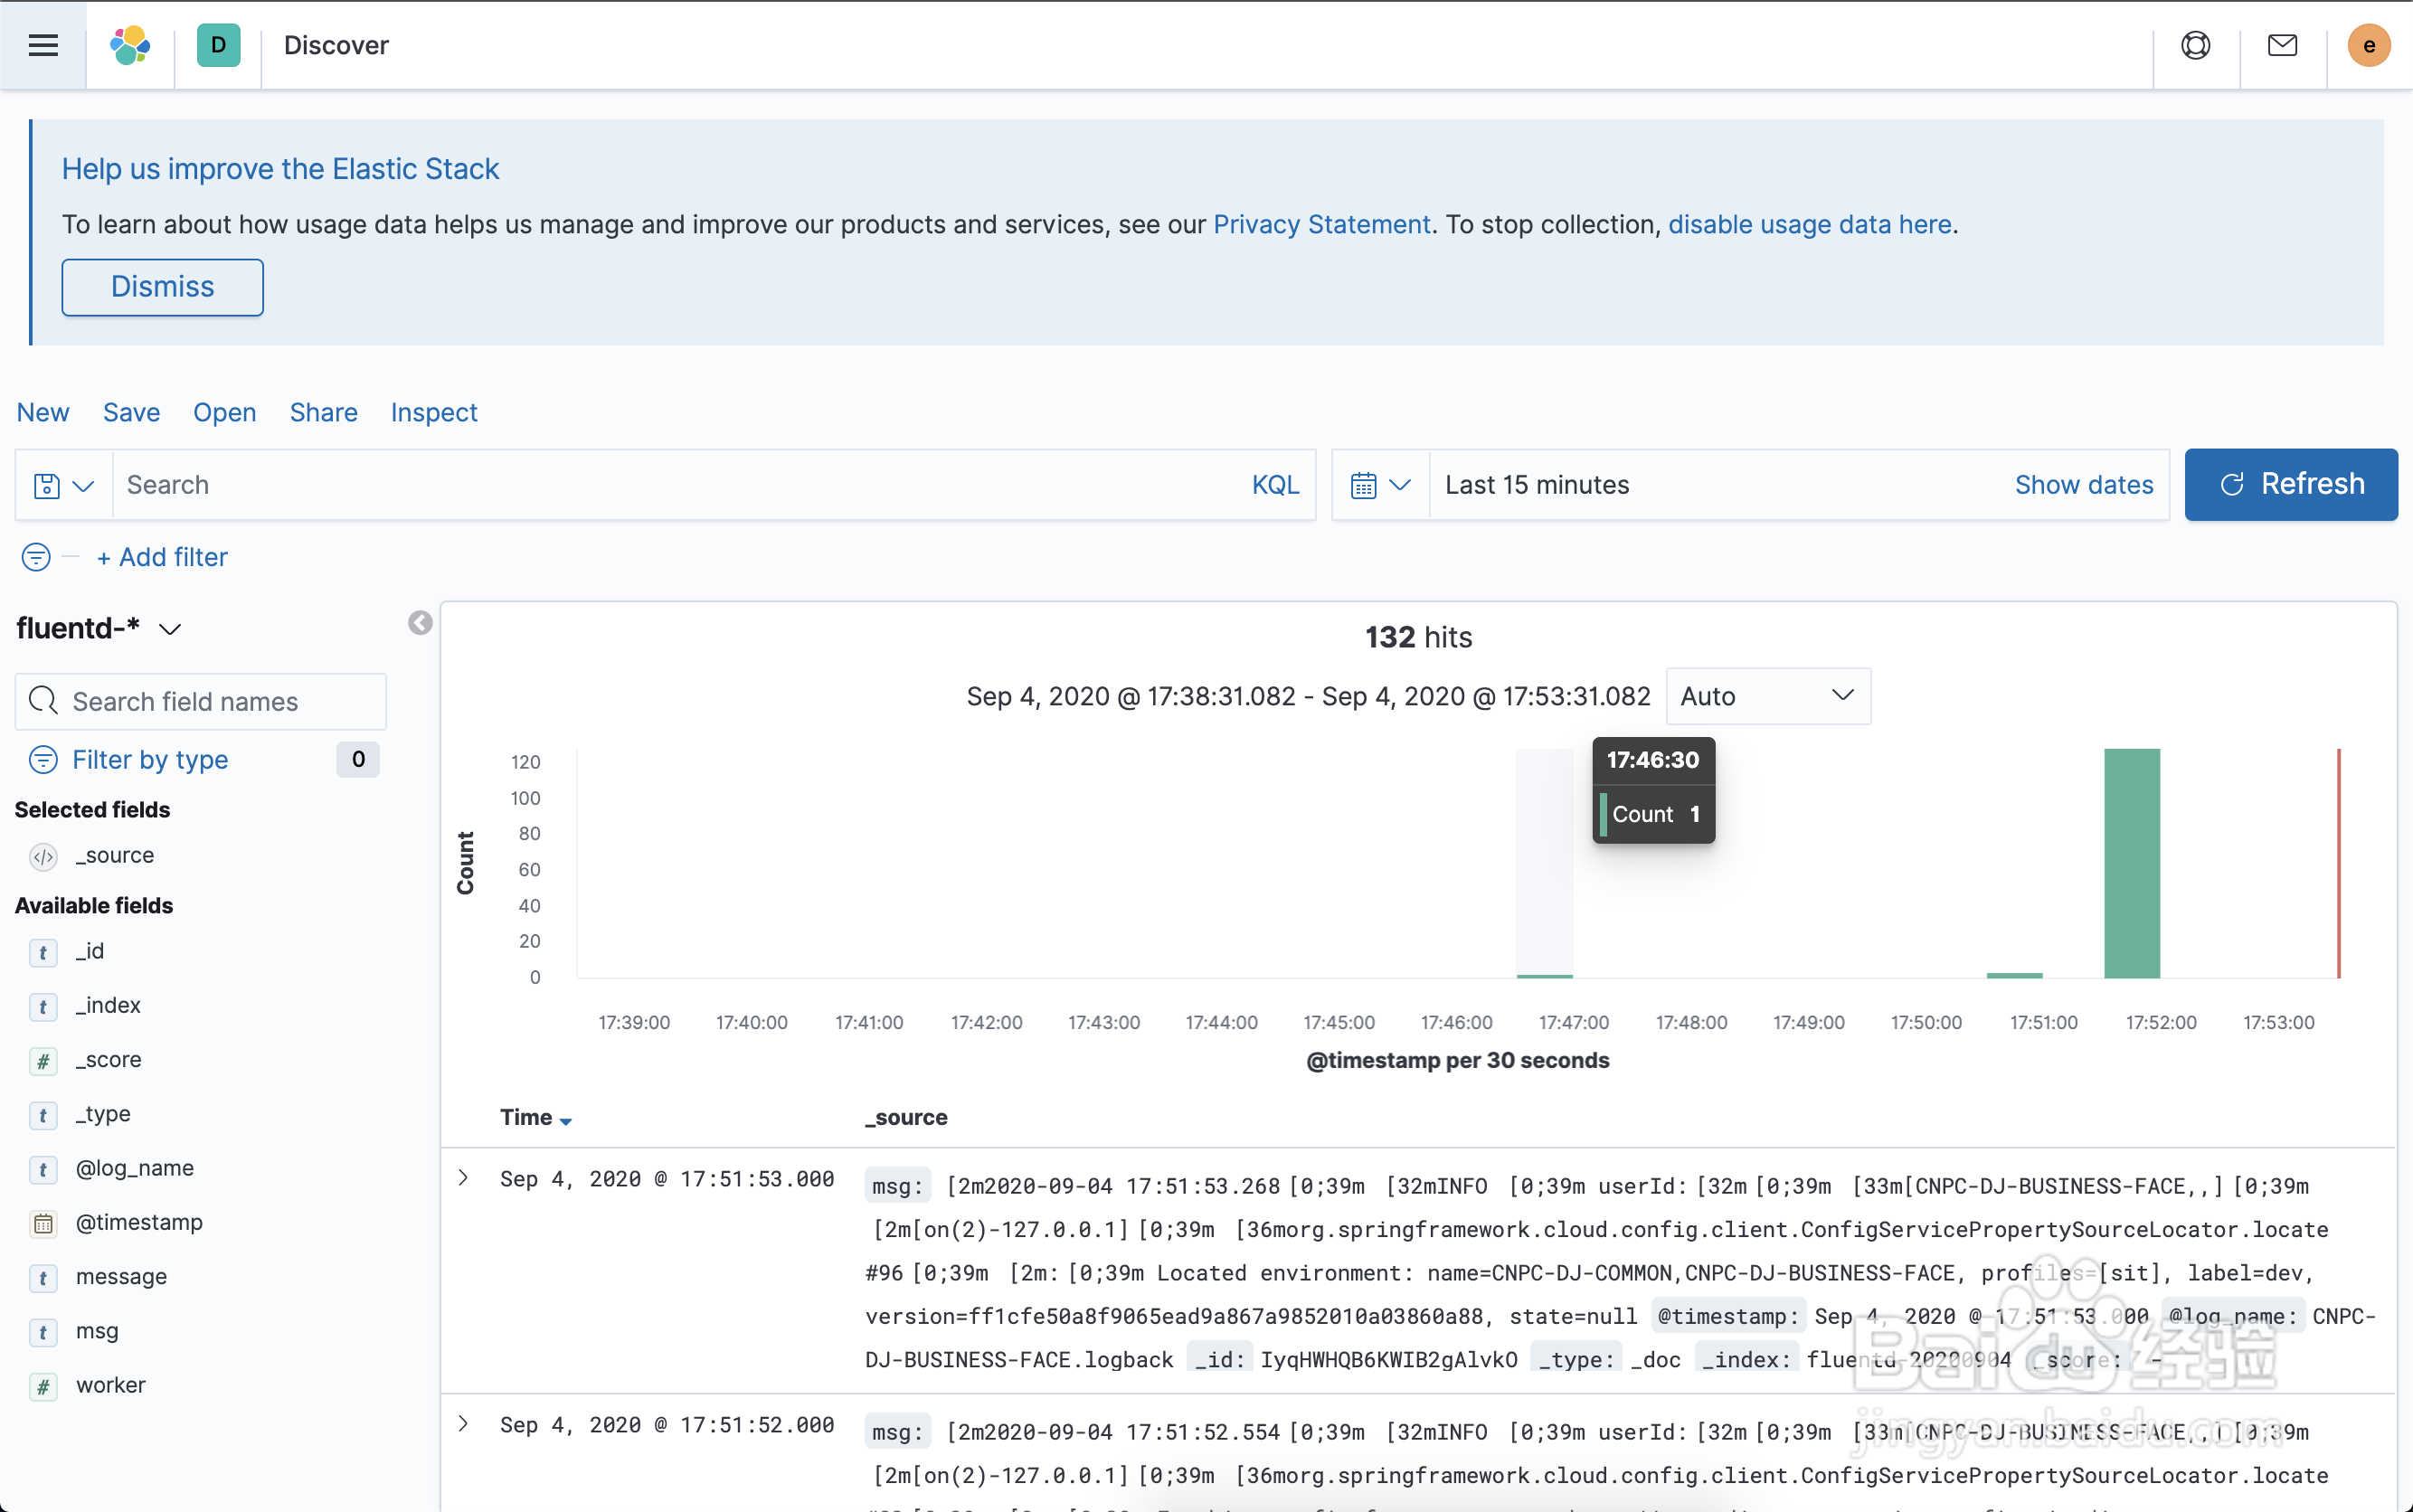Viewport: 2413px width, 1512px height.
Task: Open the mail newsfeed icon
Action: pos(2282,45)
